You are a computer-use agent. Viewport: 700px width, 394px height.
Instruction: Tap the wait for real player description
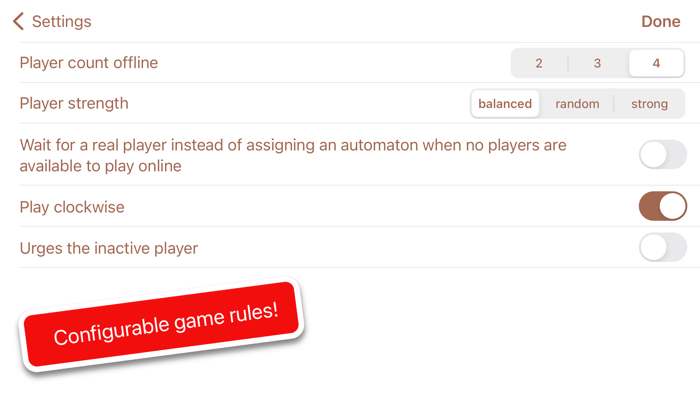point(293,155)
